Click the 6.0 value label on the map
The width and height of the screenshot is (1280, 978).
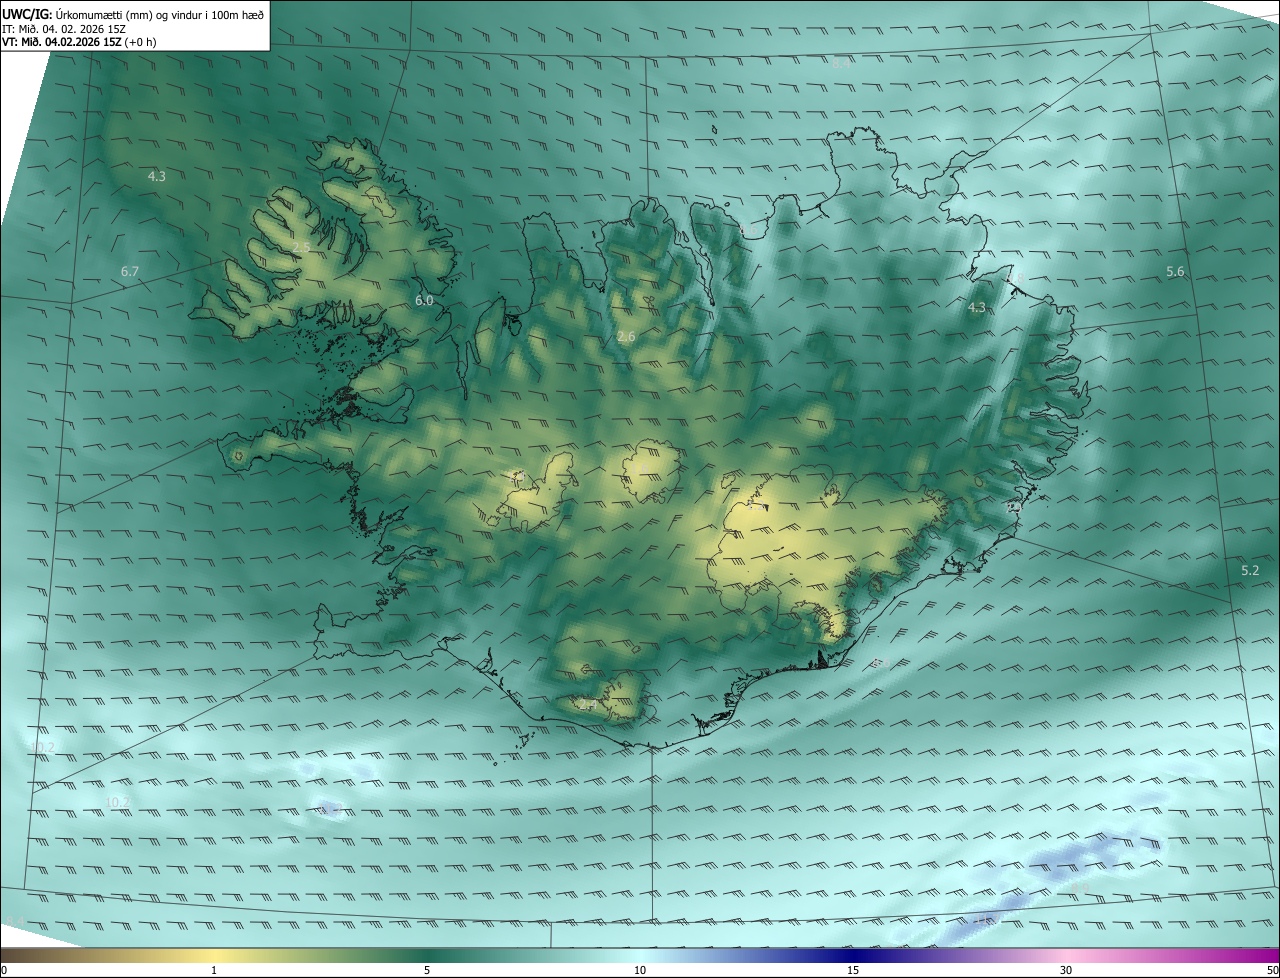pos(424,300)
